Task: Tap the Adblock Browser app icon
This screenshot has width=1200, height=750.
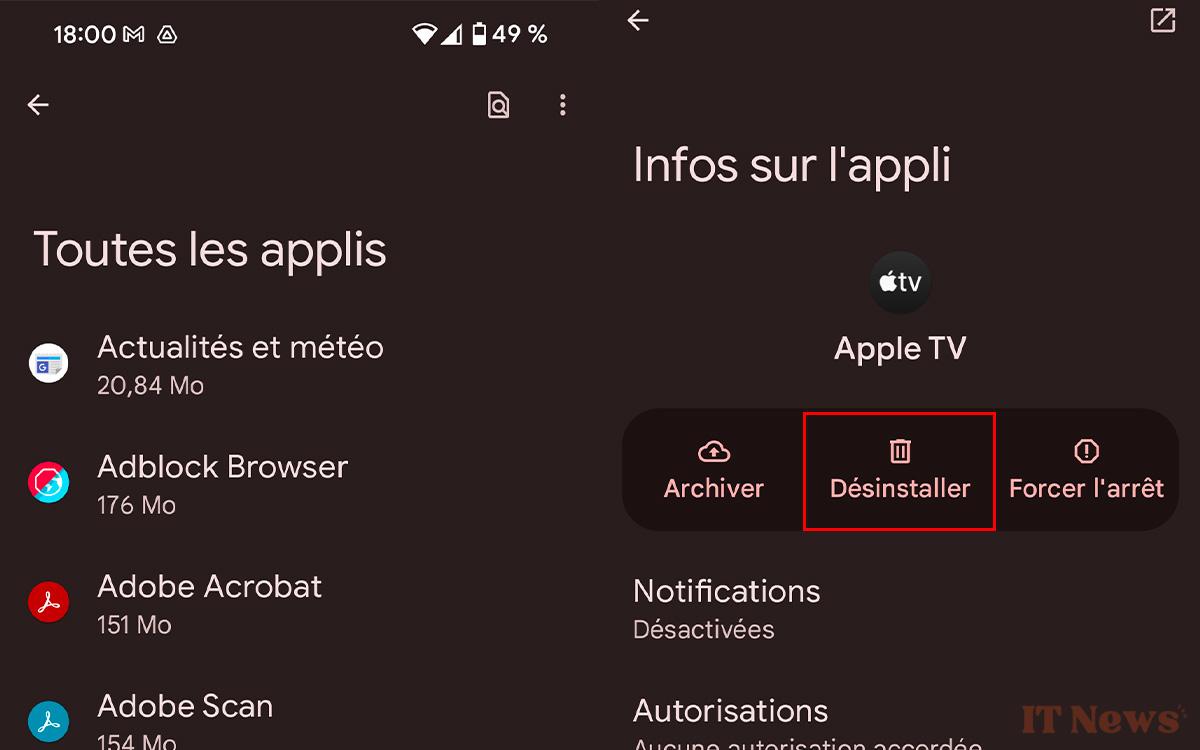Action: click(48, 483)
